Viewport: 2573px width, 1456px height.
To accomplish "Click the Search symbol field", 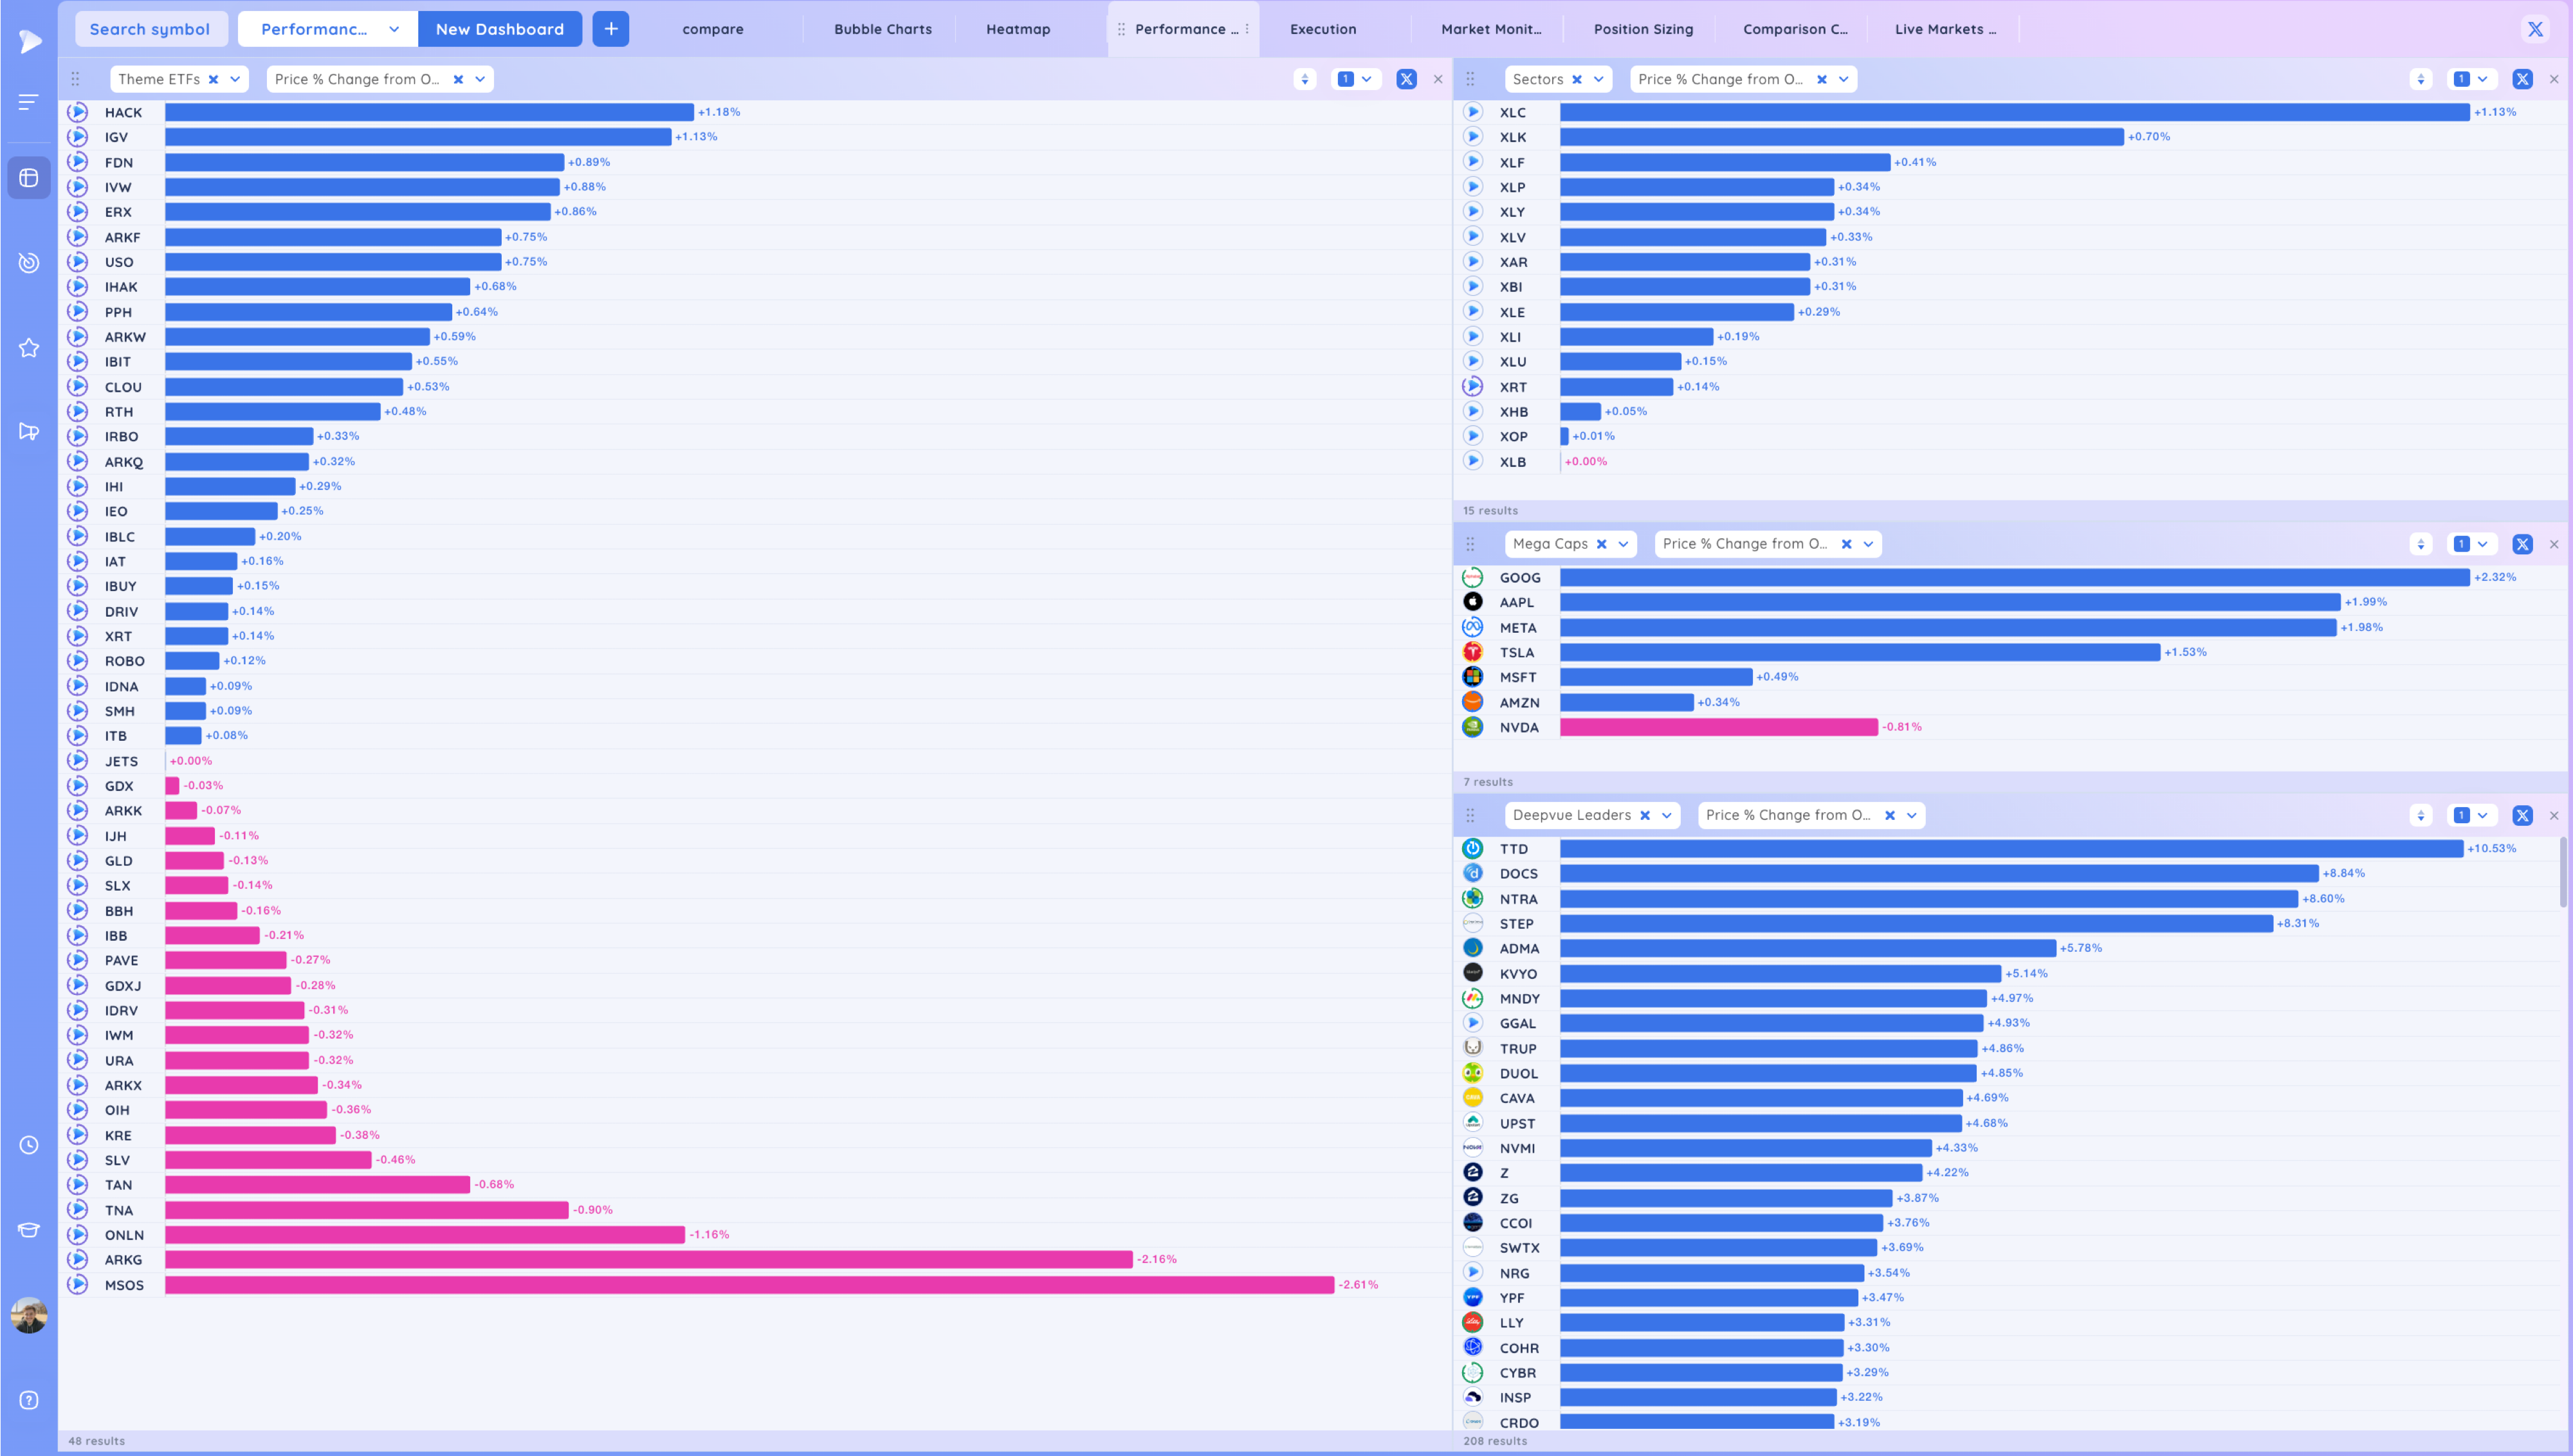I will (x=150, y=29).
